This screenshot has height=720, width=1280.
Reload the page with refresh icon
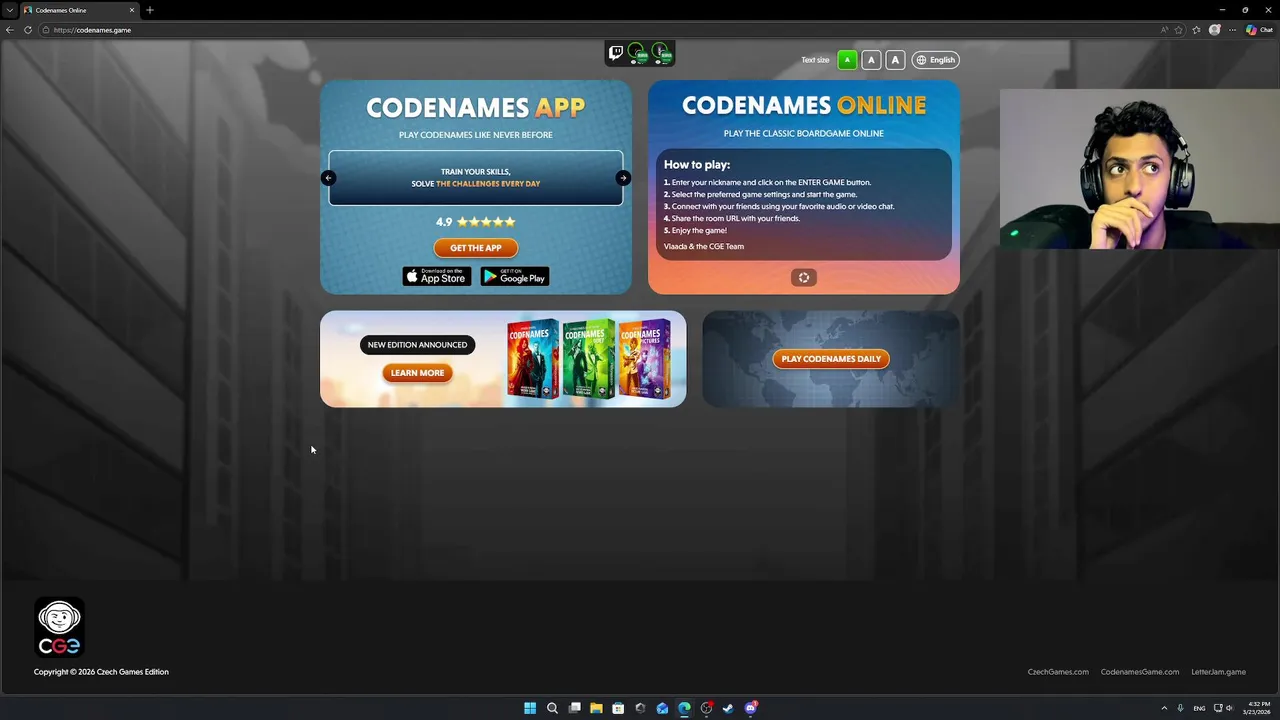[x=28, y=30]
